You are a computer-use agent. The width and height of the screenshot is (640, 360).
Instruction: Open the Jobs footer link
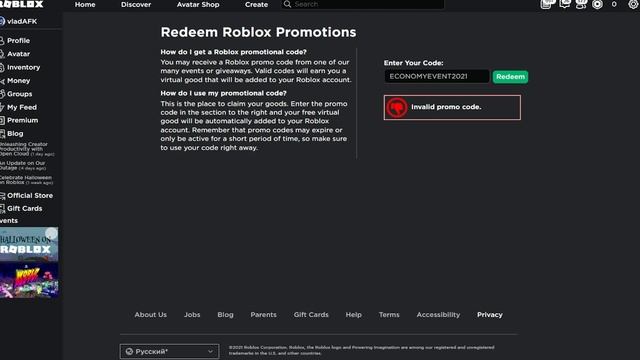click(x=192, y=315)
